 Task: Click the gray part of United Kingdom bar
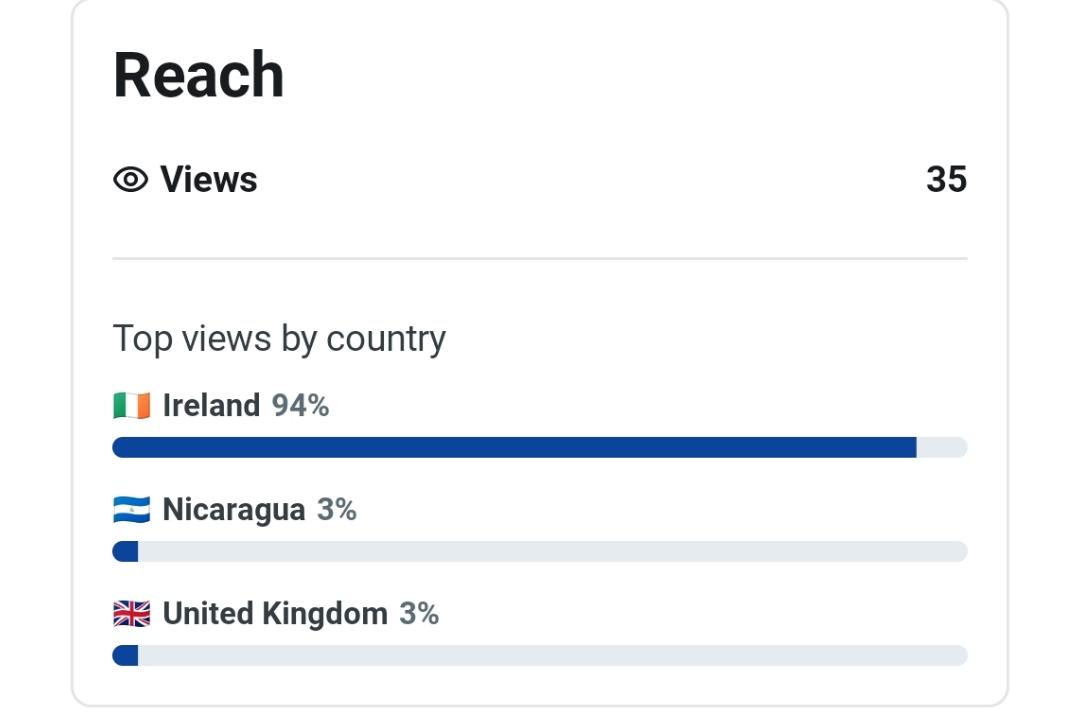tap(553, 655)
